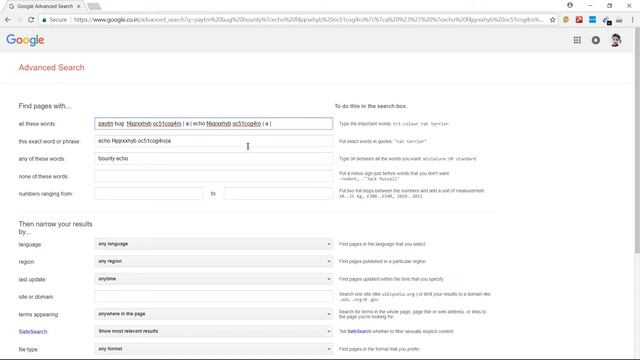The height and width of the screenshot is (360, 640).
Task: Open the SafeSearch label link
Action: tap(33, 332)
